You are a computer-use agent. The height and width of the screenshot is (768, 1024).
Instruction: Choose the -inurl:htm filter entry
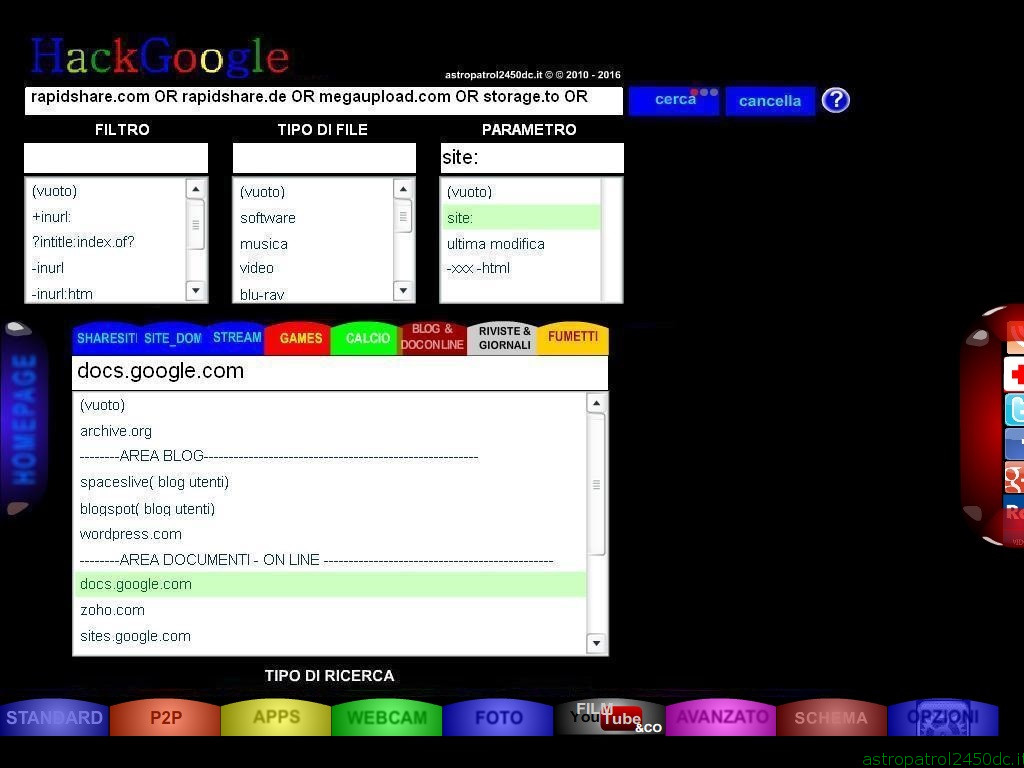pos(107,293)
